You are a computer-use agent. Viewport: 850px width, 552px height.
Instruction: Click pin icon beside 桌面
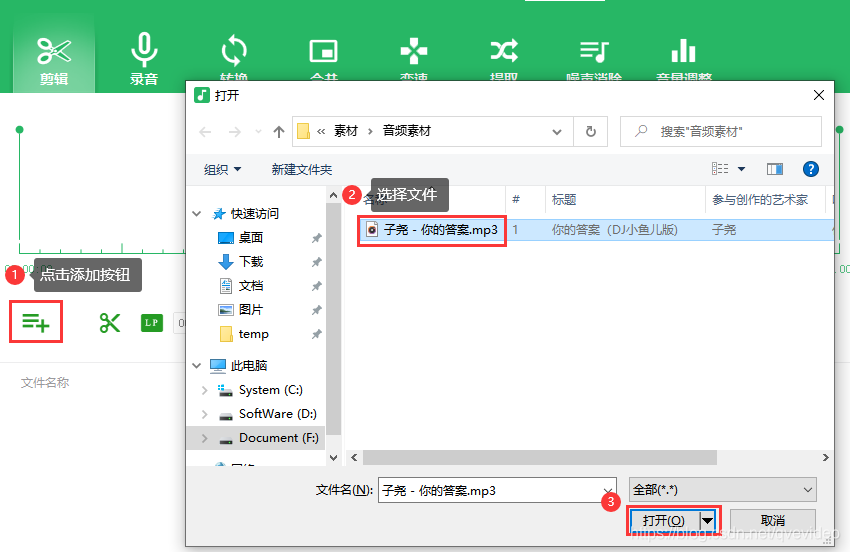click(317, 238)
